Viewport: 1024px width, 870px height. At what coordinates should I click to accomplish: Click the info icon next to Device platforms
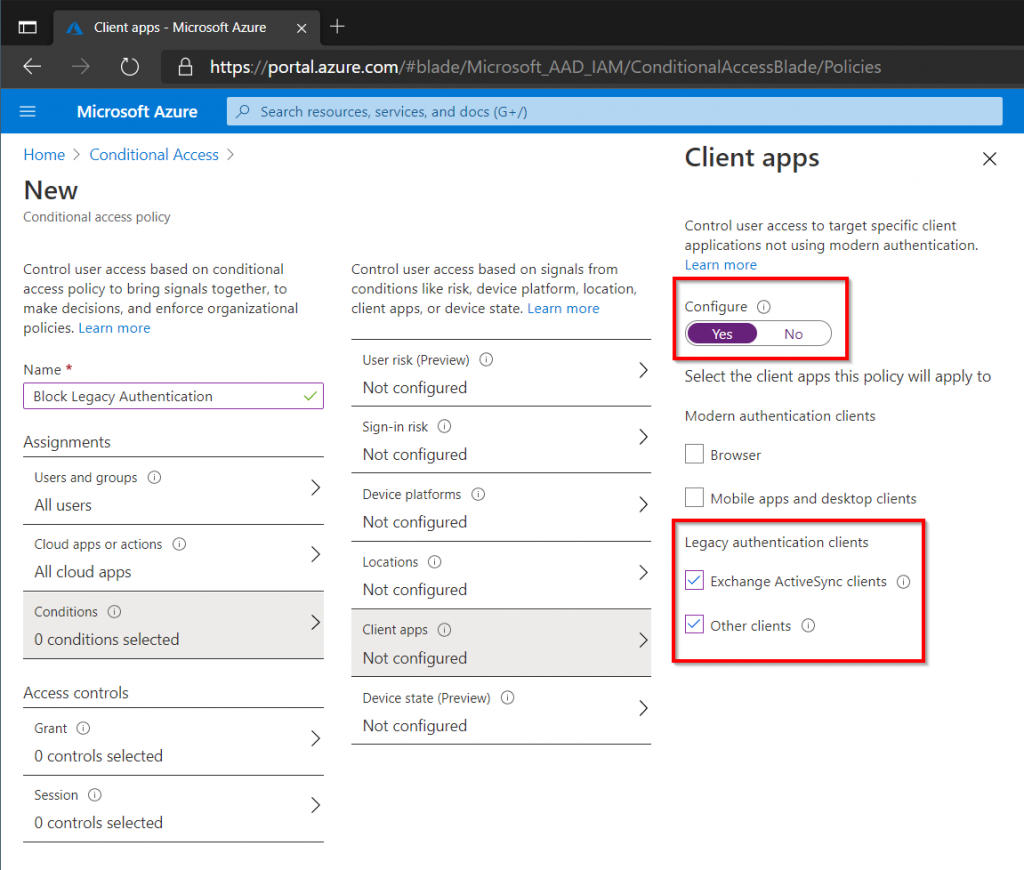coord(478,494)
